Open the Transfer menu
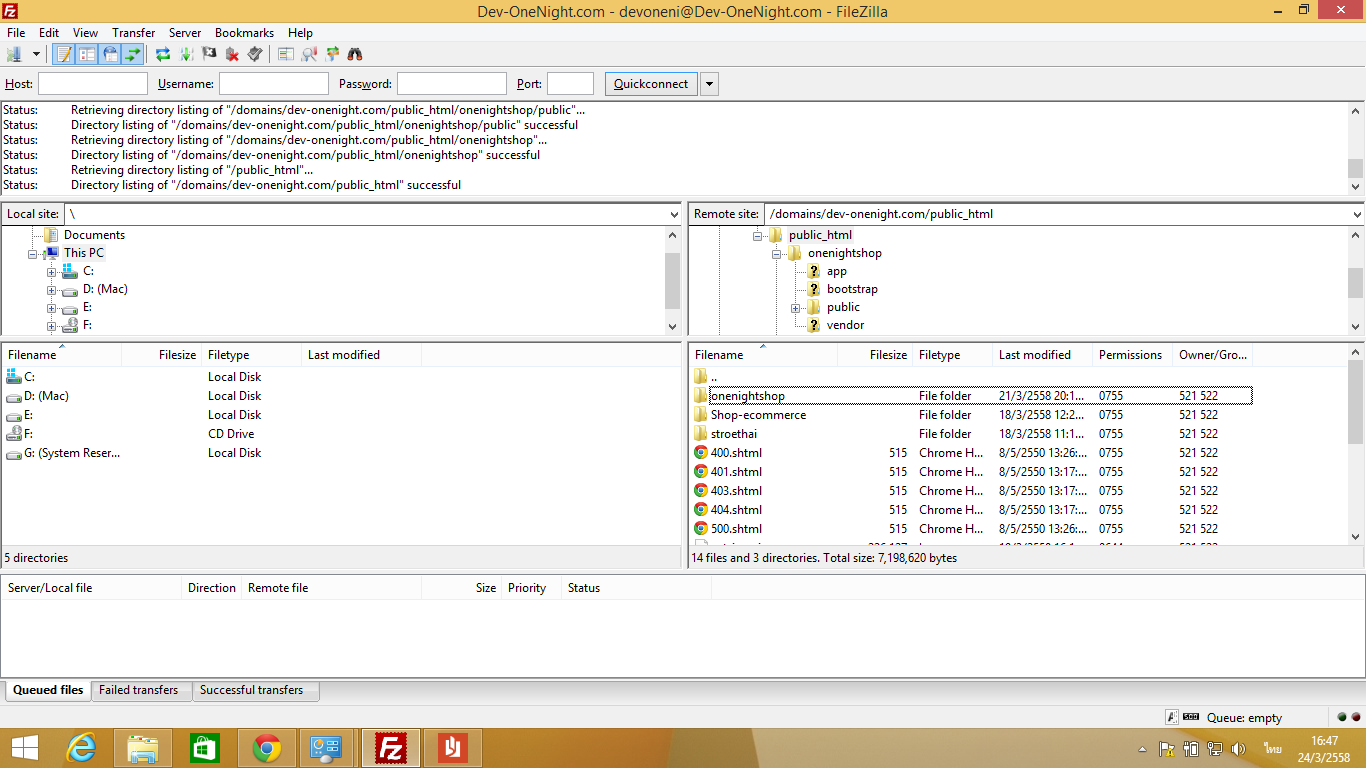Viewport: 1366px width, 768px height. (x=134, y=33)
